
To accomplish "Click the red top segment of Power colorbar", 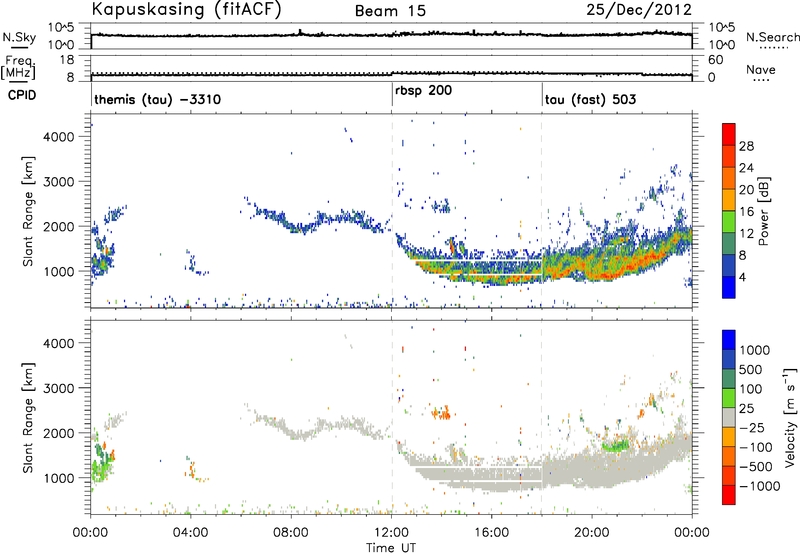I will (x=729, y=135).
